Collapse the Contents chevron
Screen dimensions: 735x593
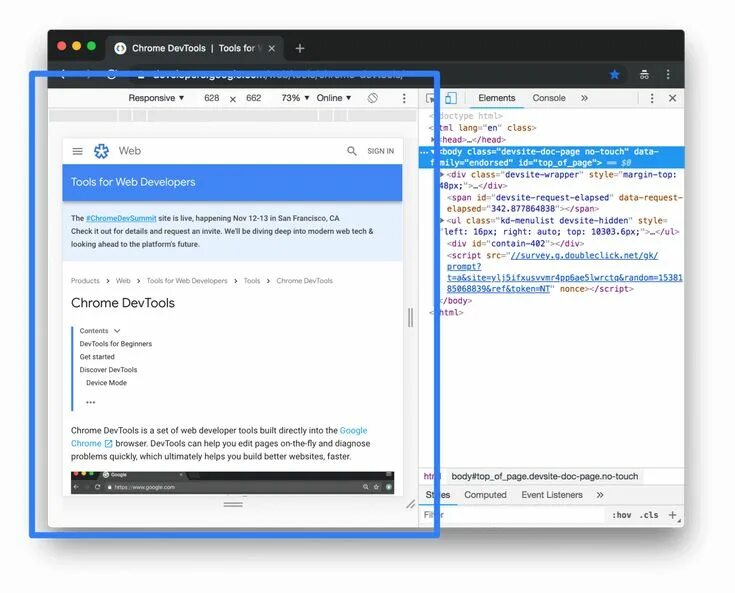coord(117,331)
